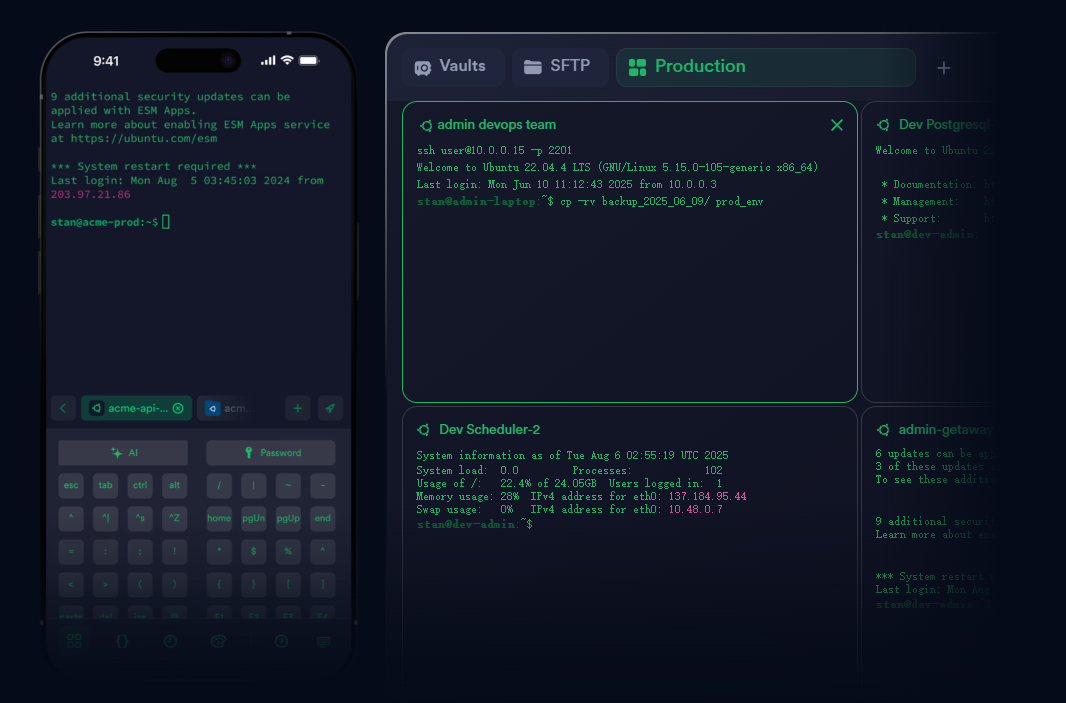This screenshot has width=1066, height=703.
Task: Tap the rocket quick-connect icon
Action: pos(330,408)
